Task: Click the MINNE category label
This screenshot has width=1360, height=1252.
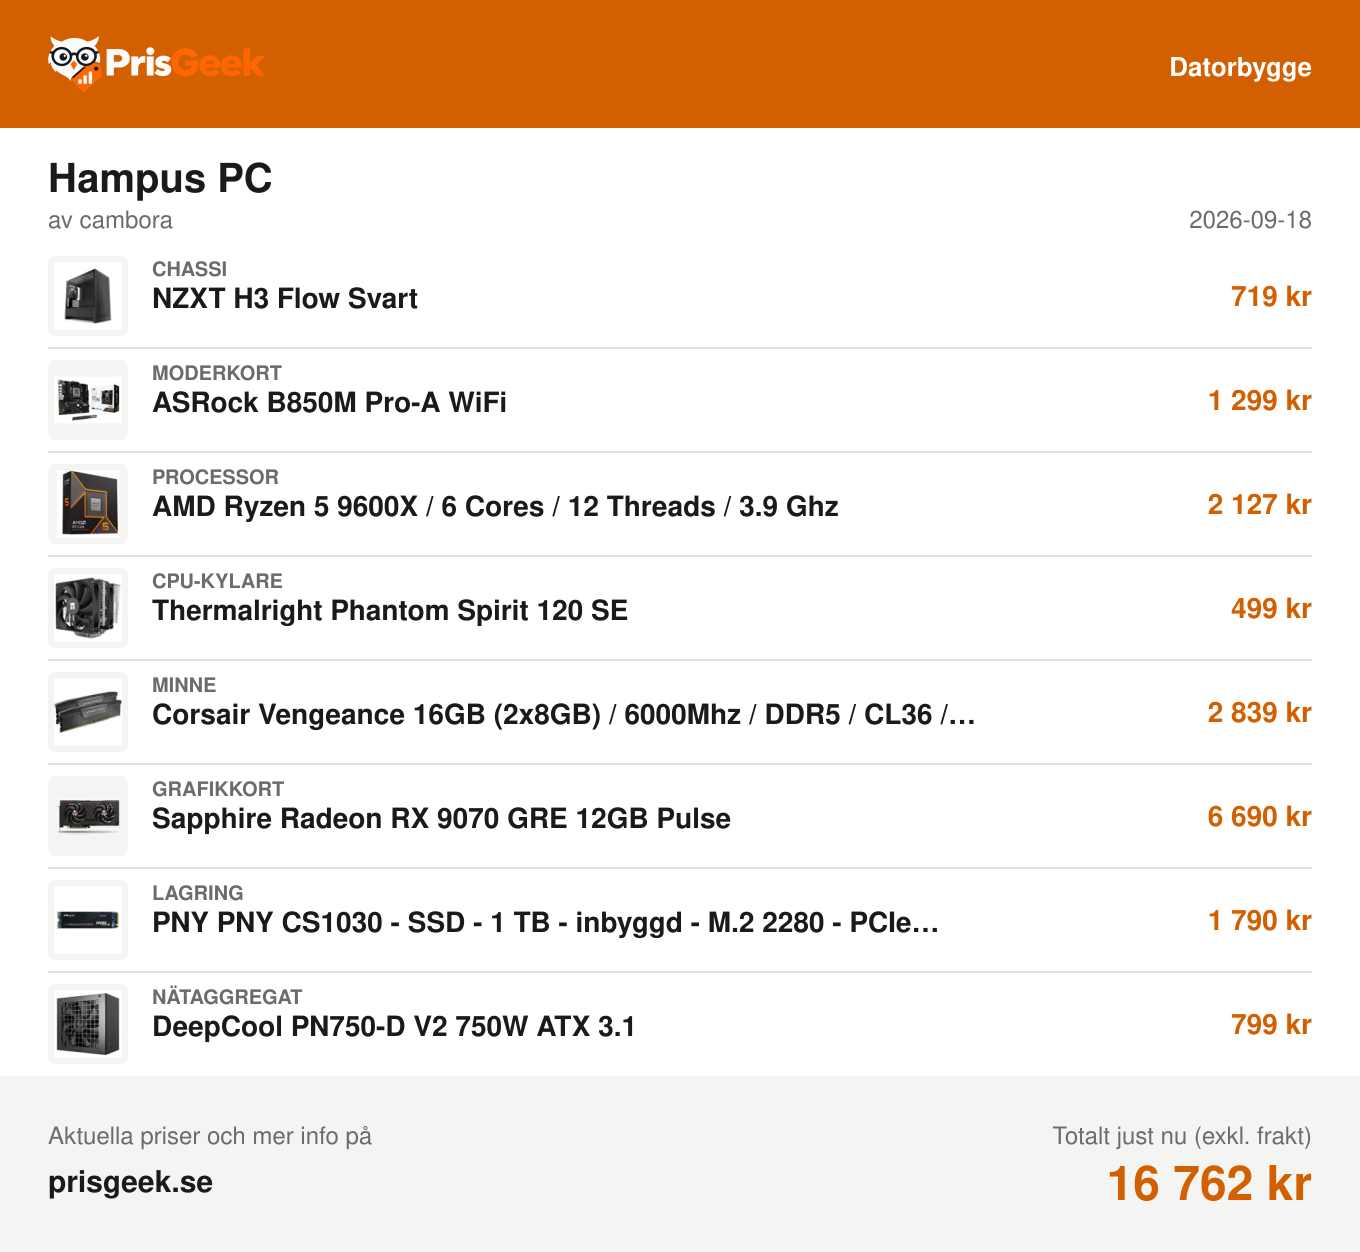Action: (x=184, y=685)
